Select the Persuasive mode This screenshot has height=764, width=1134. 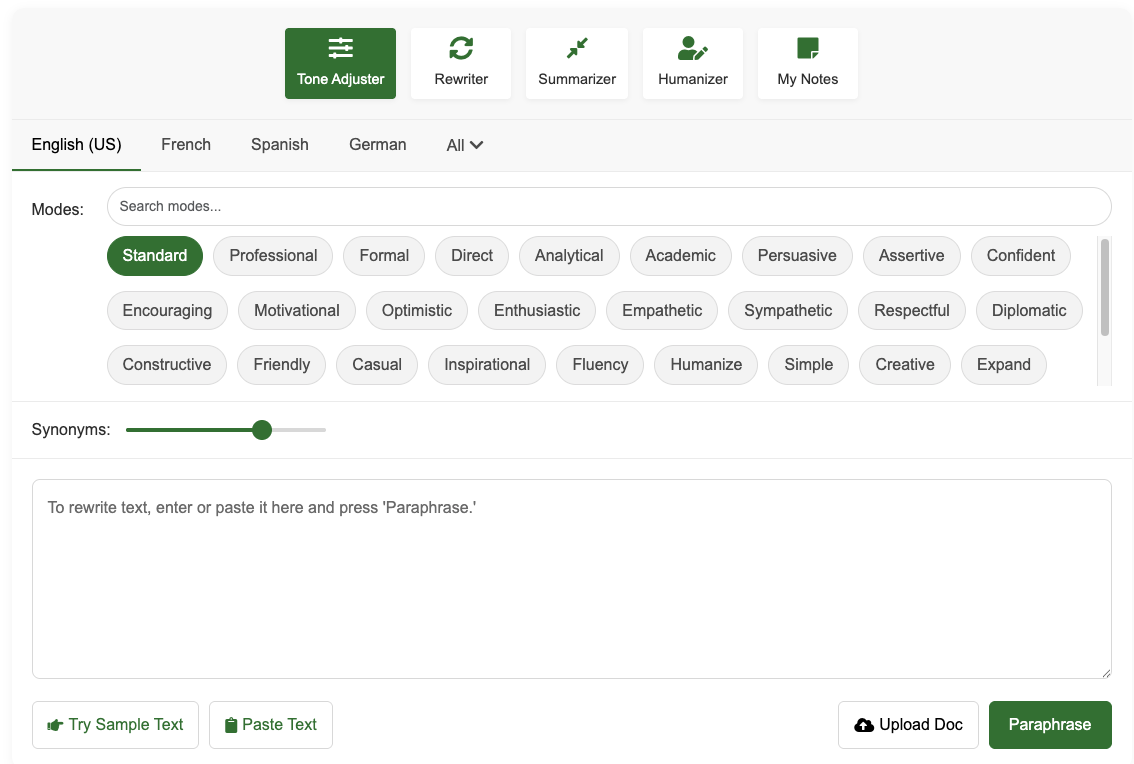(x=797, y=255)
